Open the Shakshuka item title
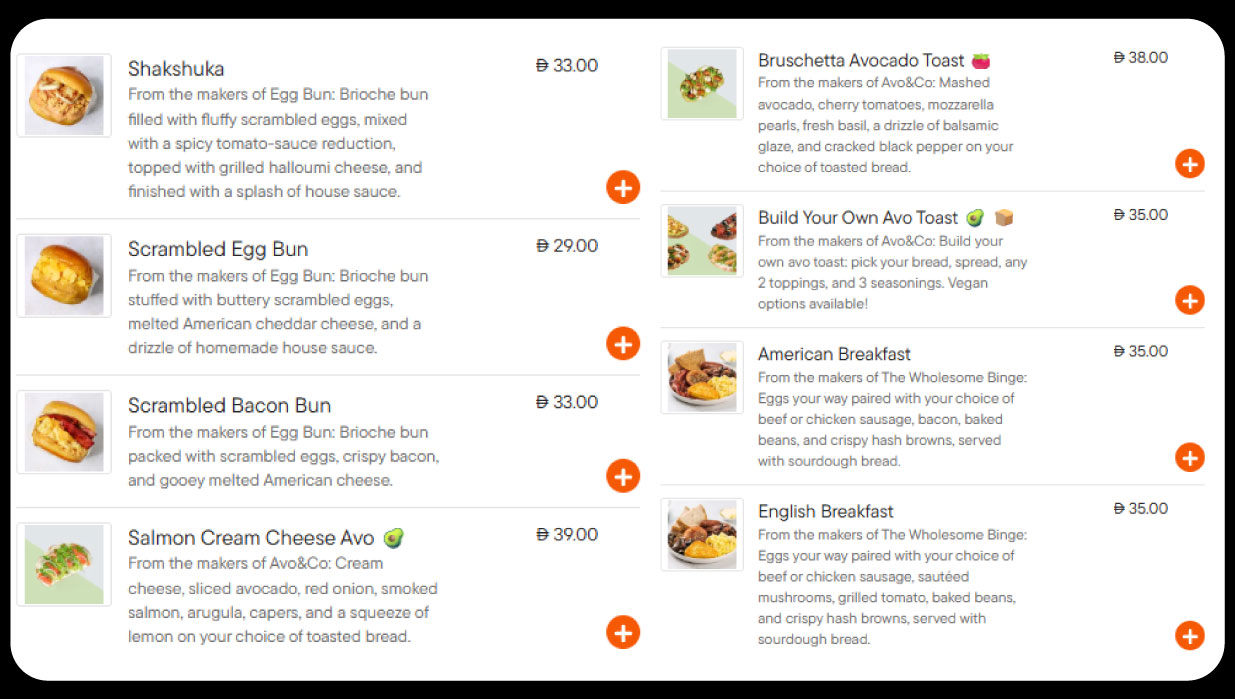The height and width of the screenshot is (699, 1235). pyautogui.click(x=176, y=69)
